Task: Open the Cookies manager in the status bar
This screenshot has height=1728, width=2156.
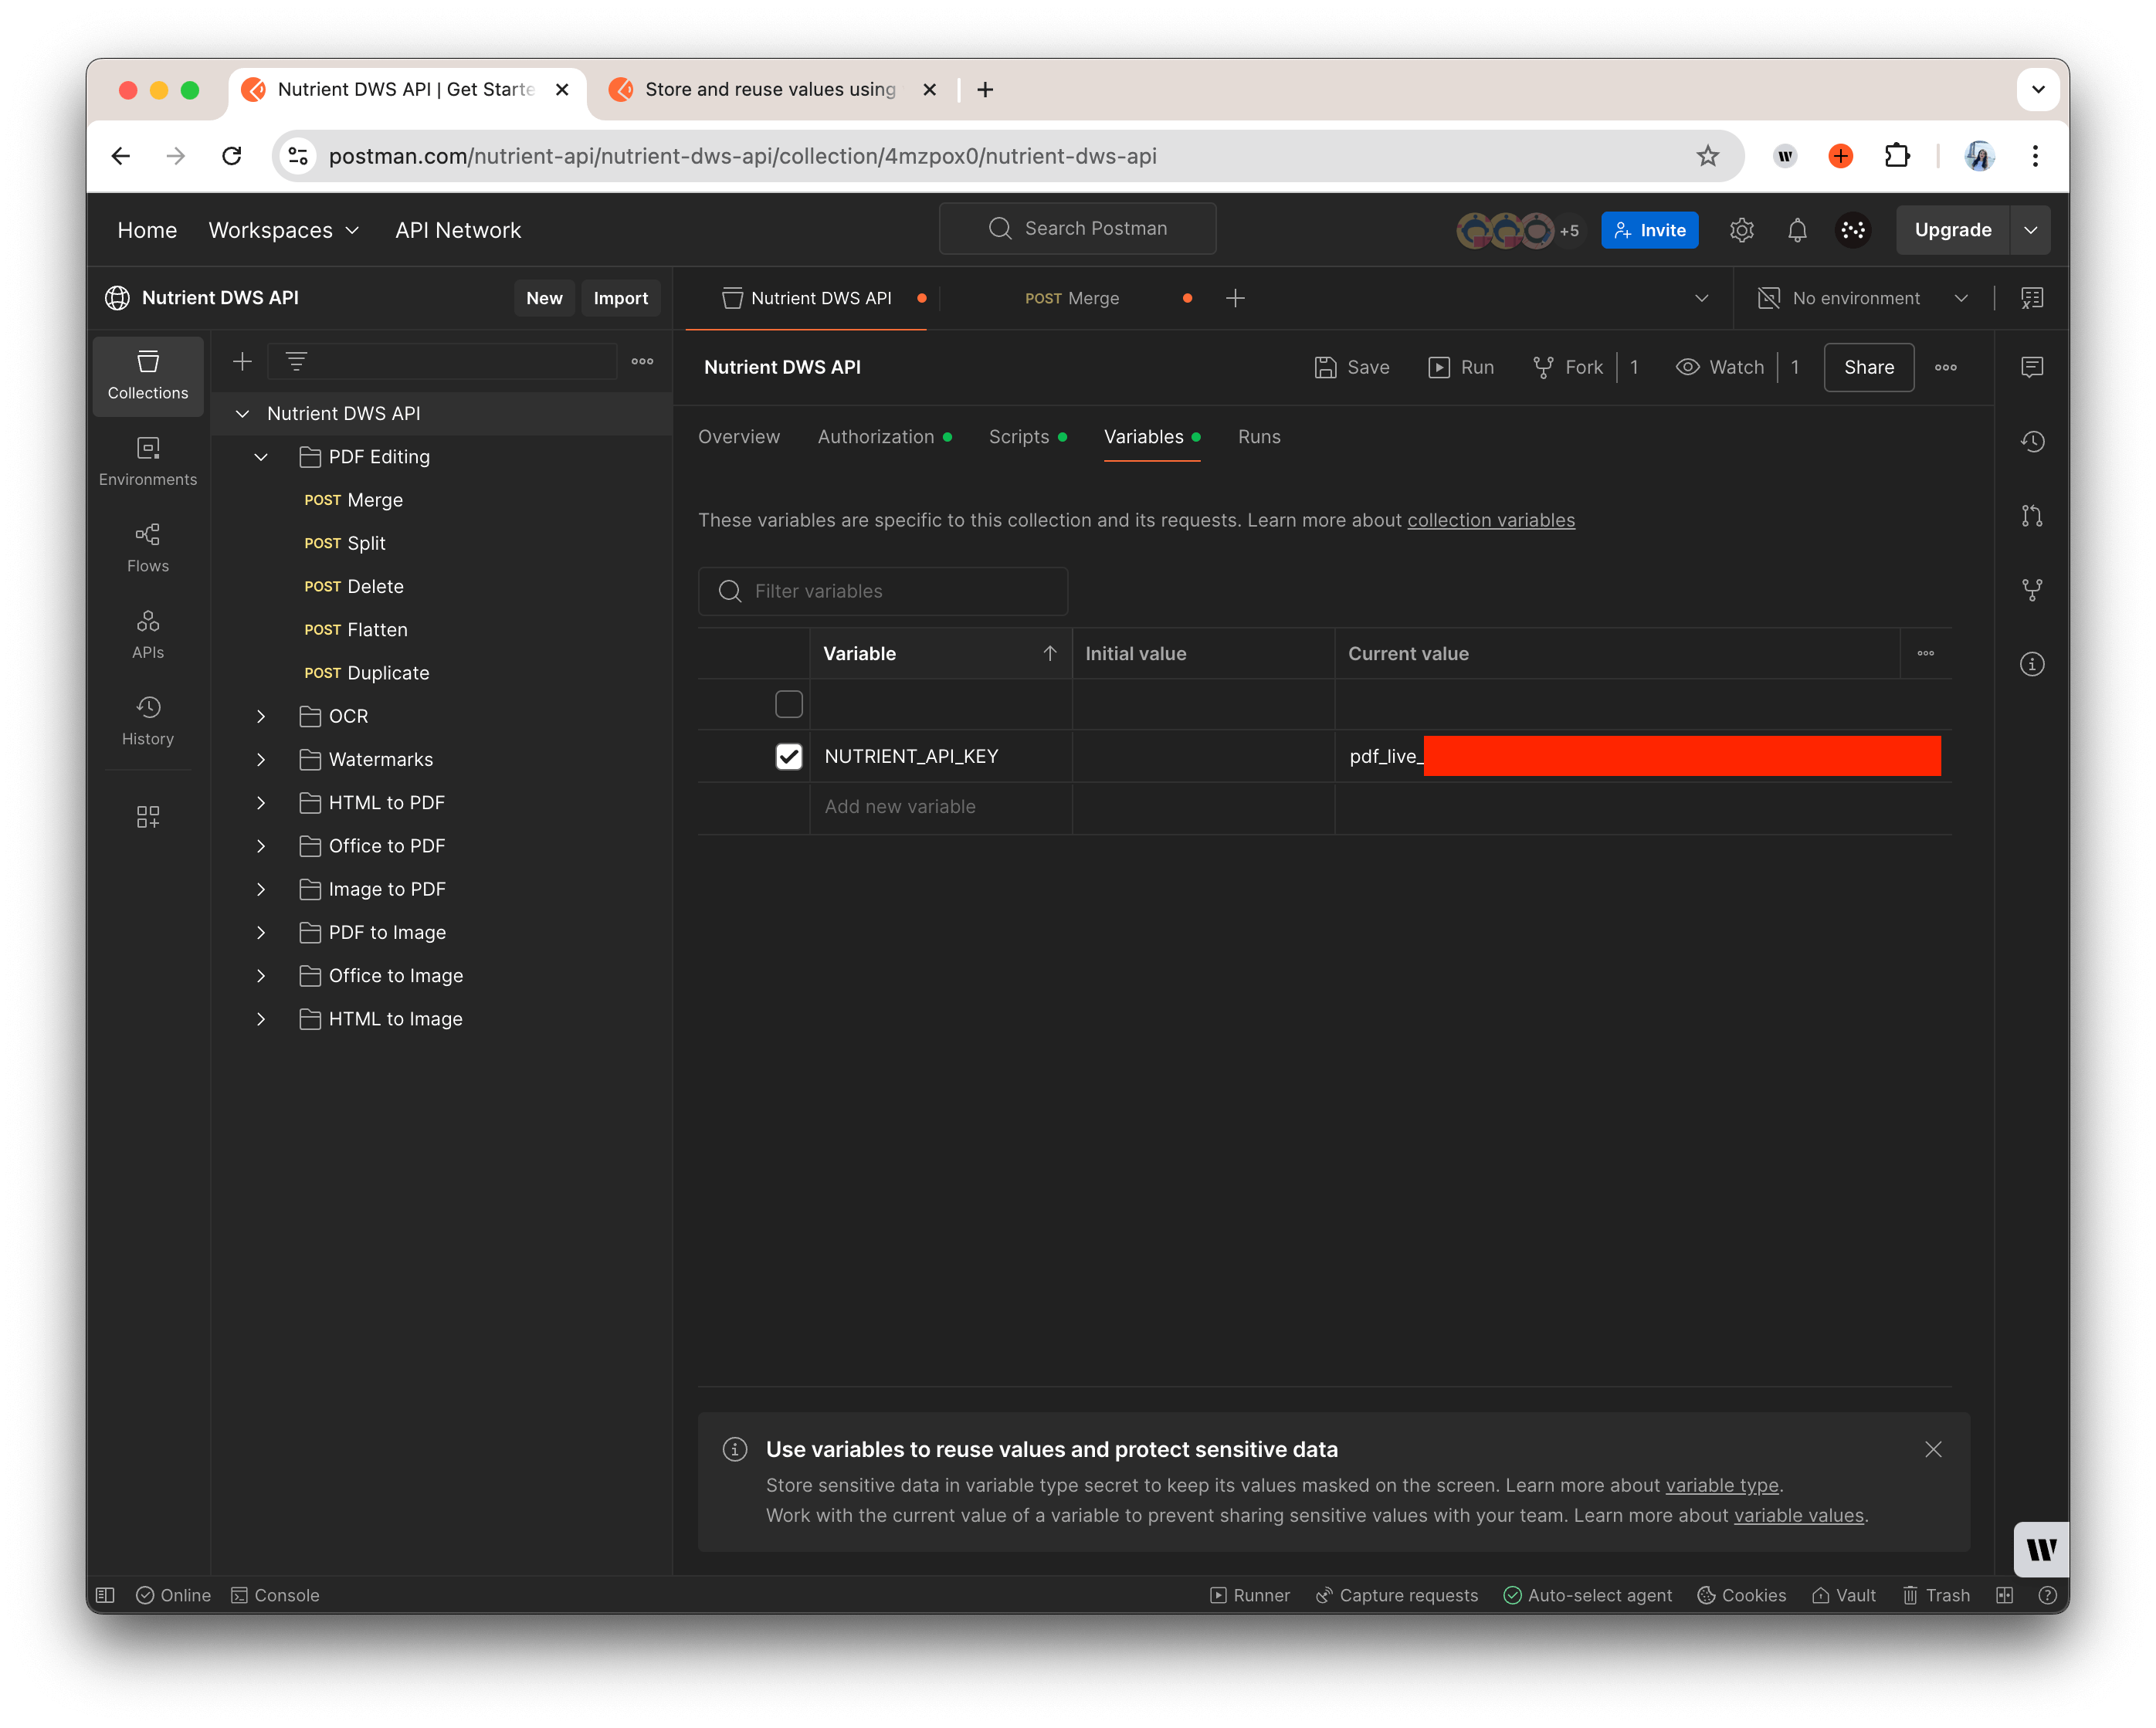Action: pos(1741,1595)
